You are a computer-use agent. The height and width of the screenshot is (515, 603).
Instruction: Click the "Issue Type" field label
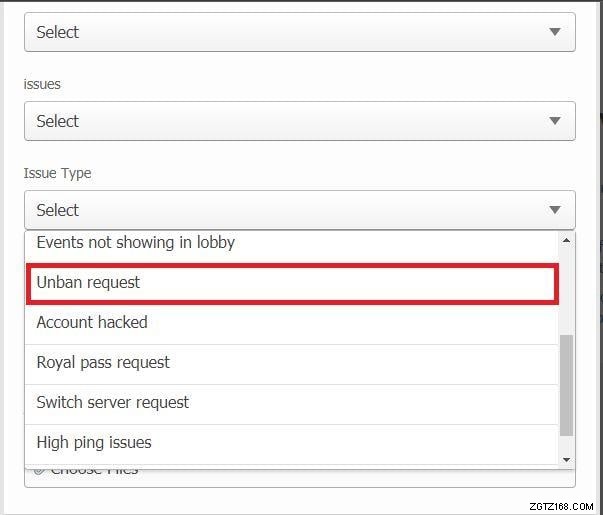[x=57, y=173]
